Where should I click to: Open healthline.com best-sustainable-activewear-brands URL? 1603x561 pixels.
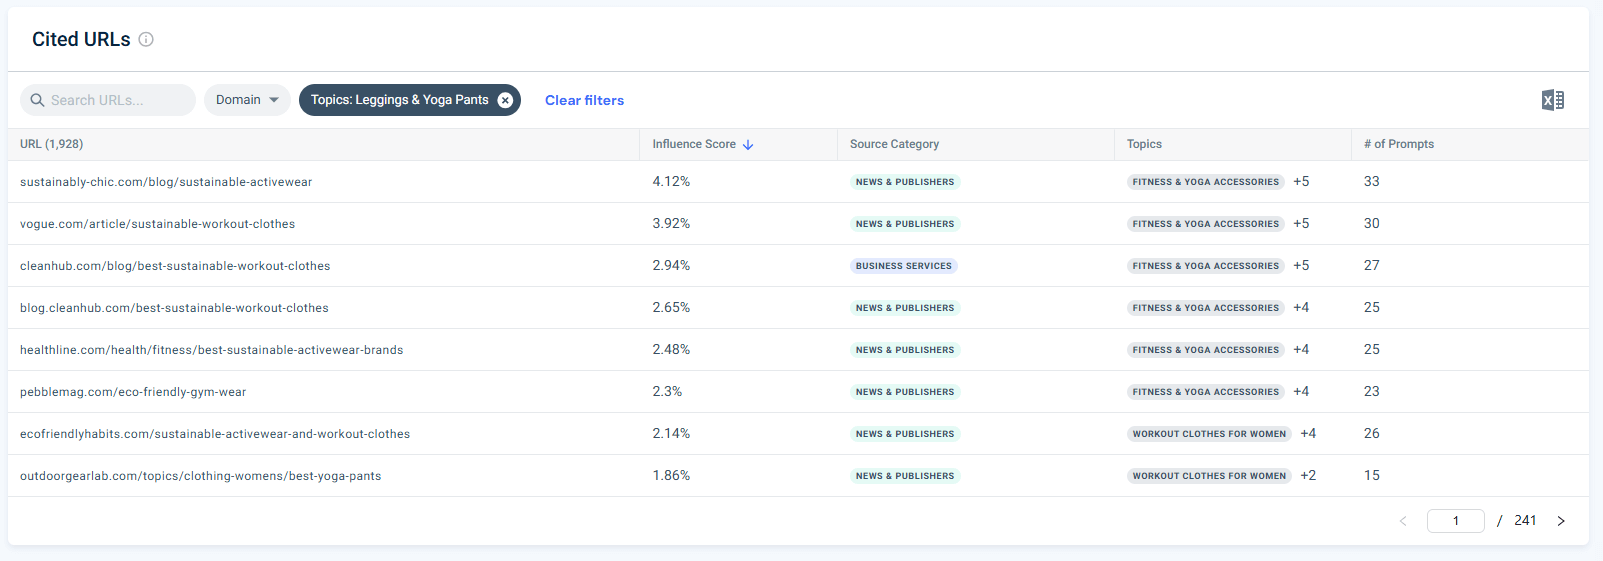coord(211,350)
